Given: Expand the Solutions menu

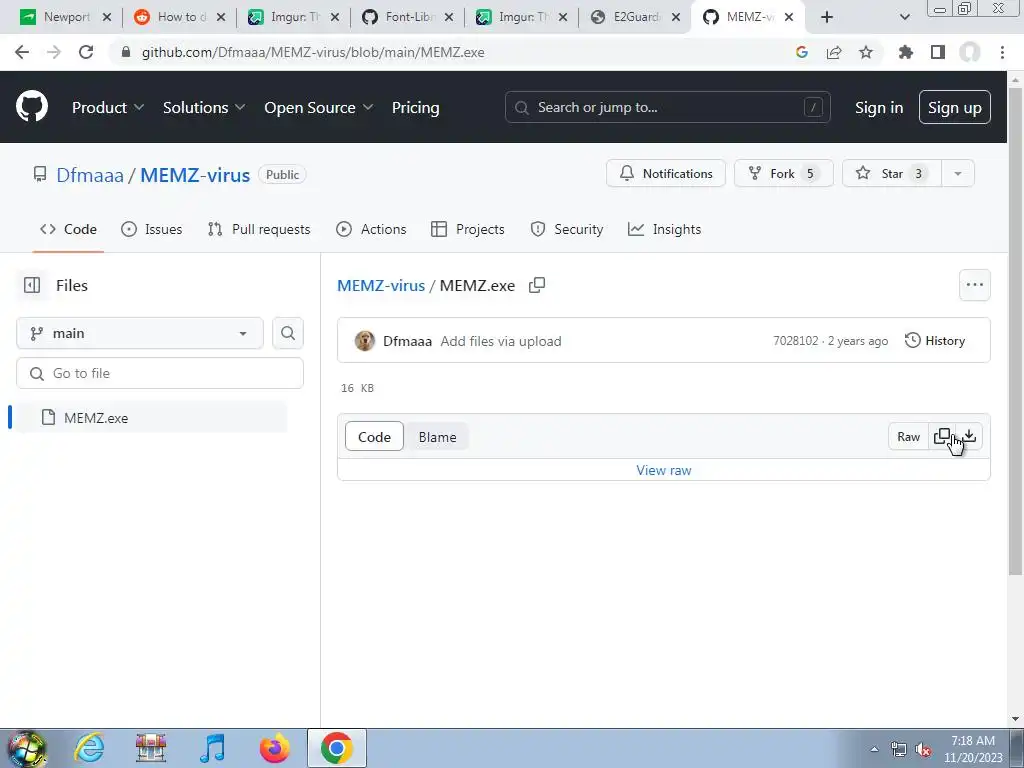Looking at the screenshot, I should 204,108.
